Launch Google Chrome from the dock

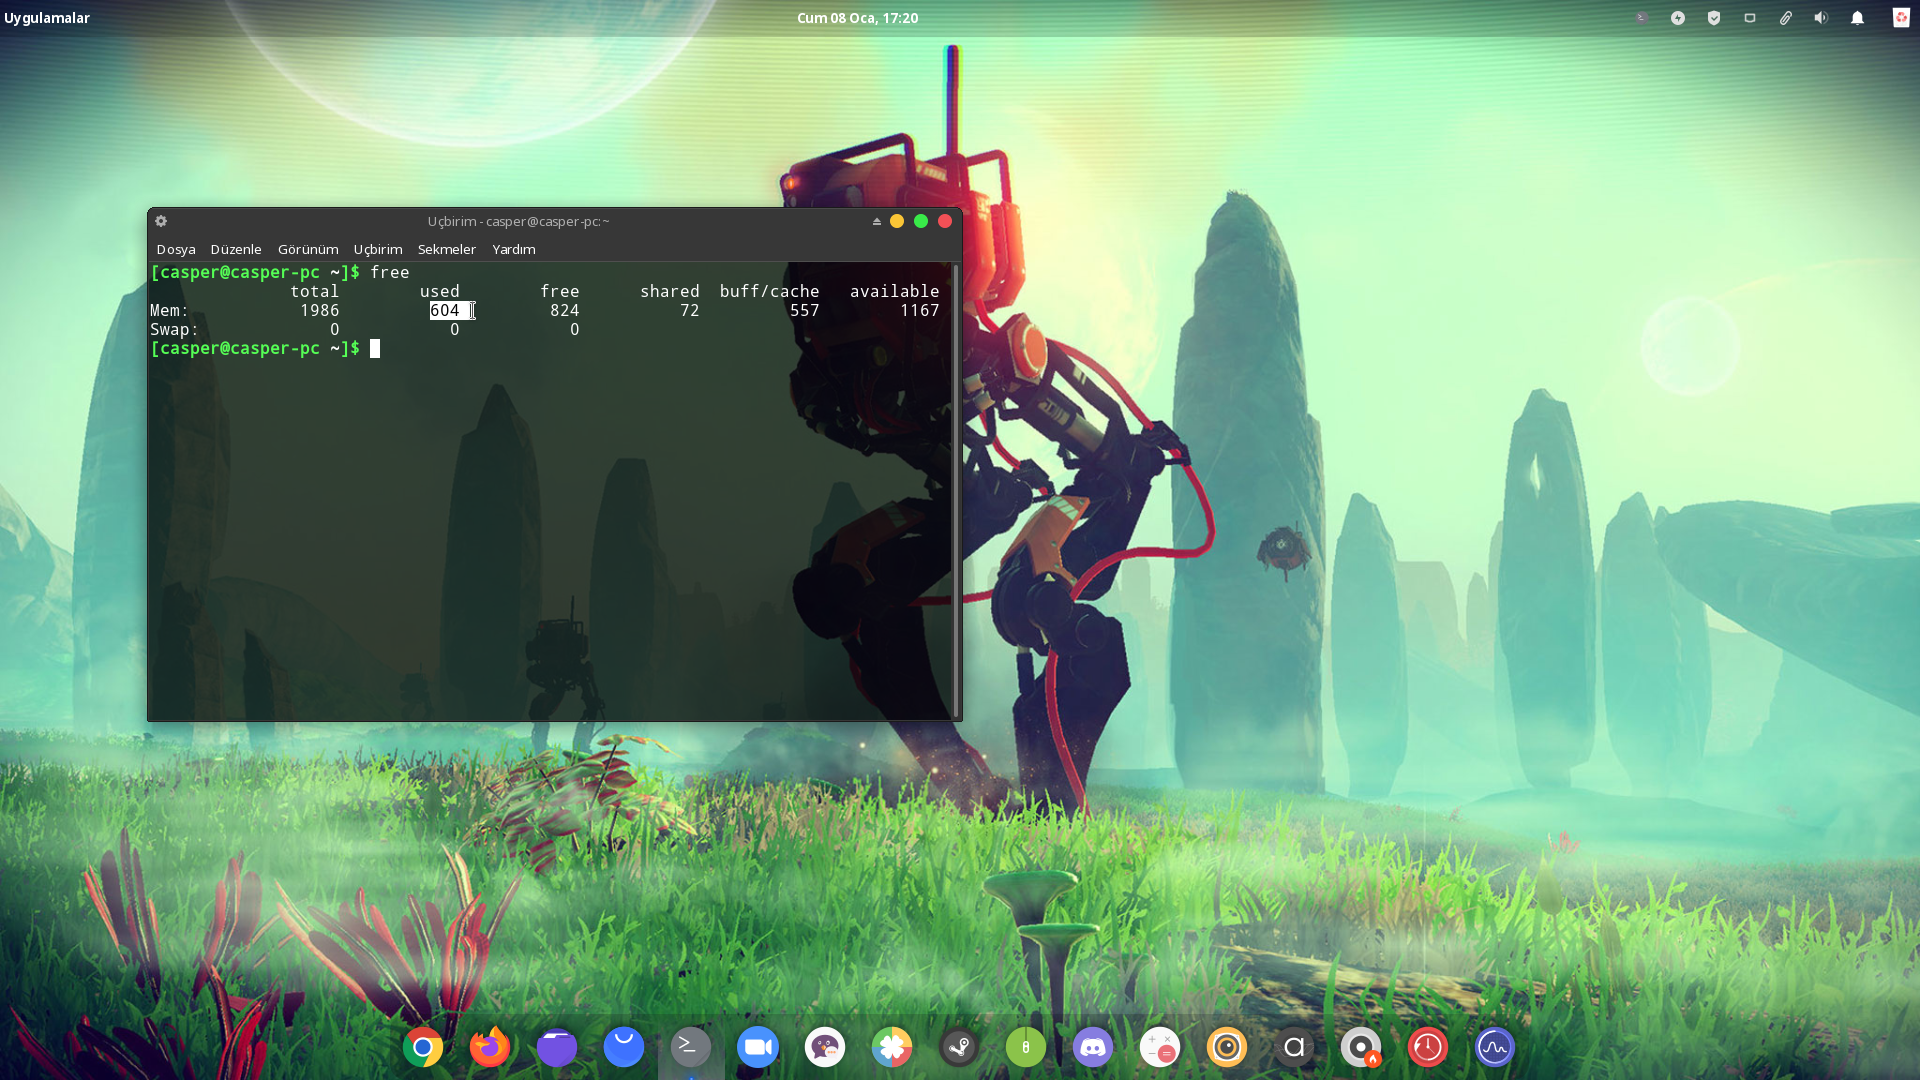[423, 1047]
